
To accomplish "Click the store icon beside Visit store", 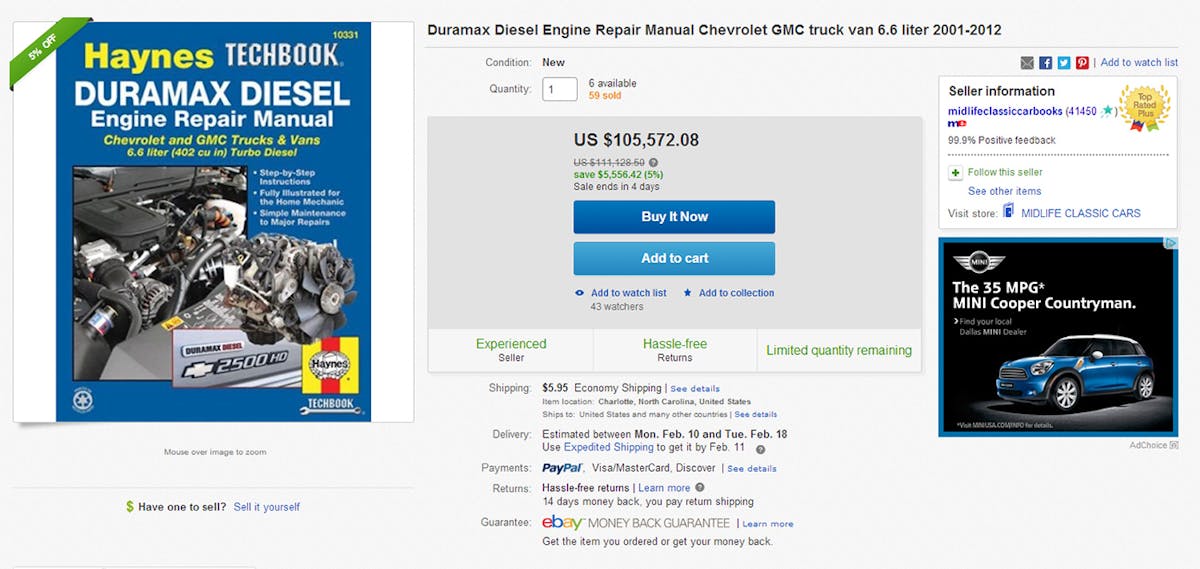I will click(x=1008, y=212).
